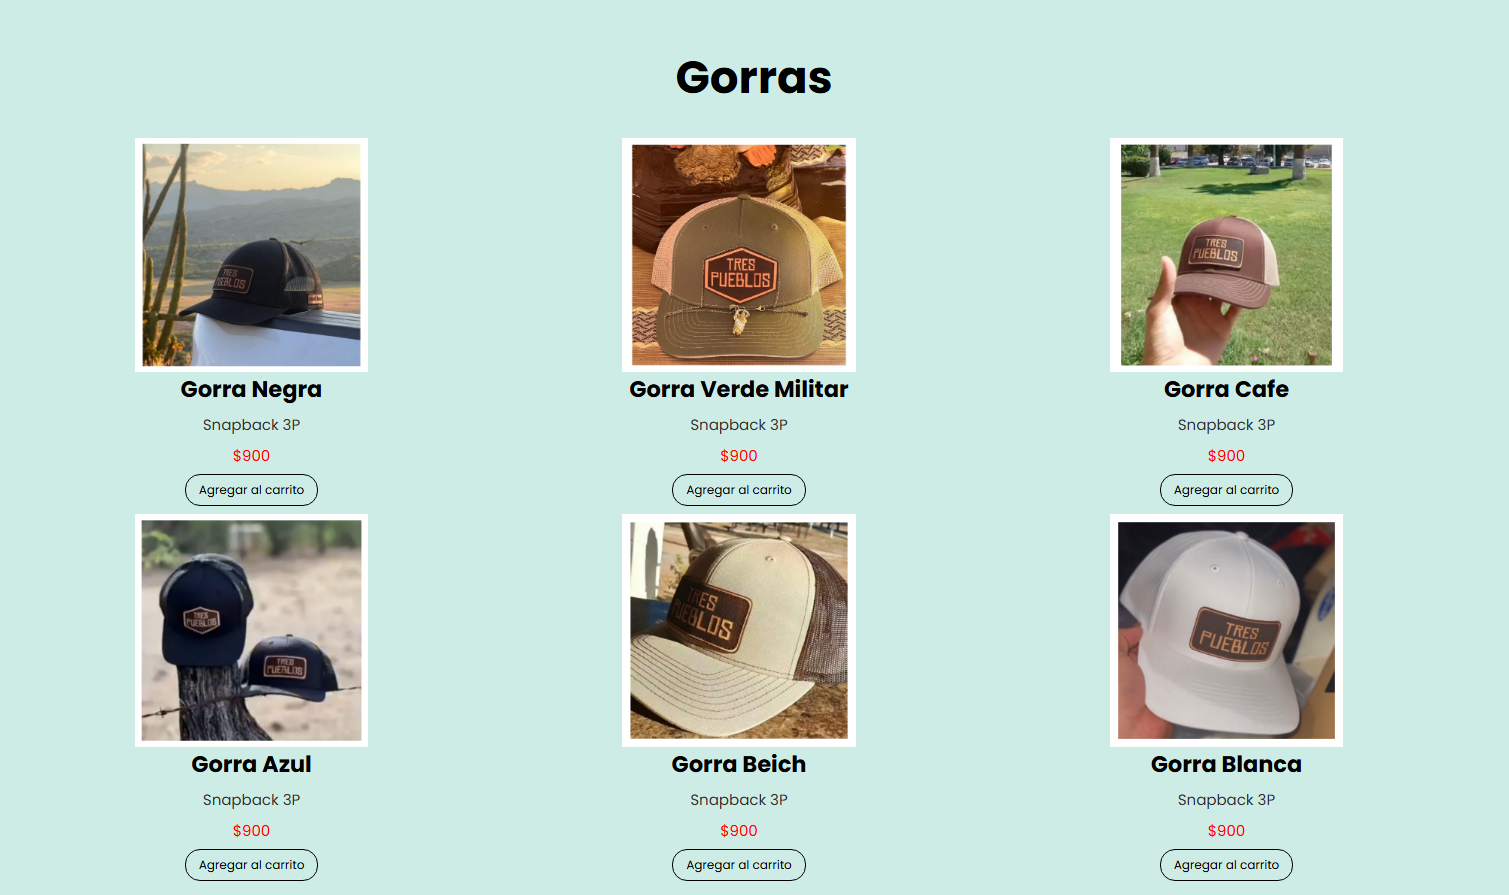Click the Gorra Beich product title
Image resolution: width=1509 pixels, height=895 pixels.
click(x=739, y=764)
